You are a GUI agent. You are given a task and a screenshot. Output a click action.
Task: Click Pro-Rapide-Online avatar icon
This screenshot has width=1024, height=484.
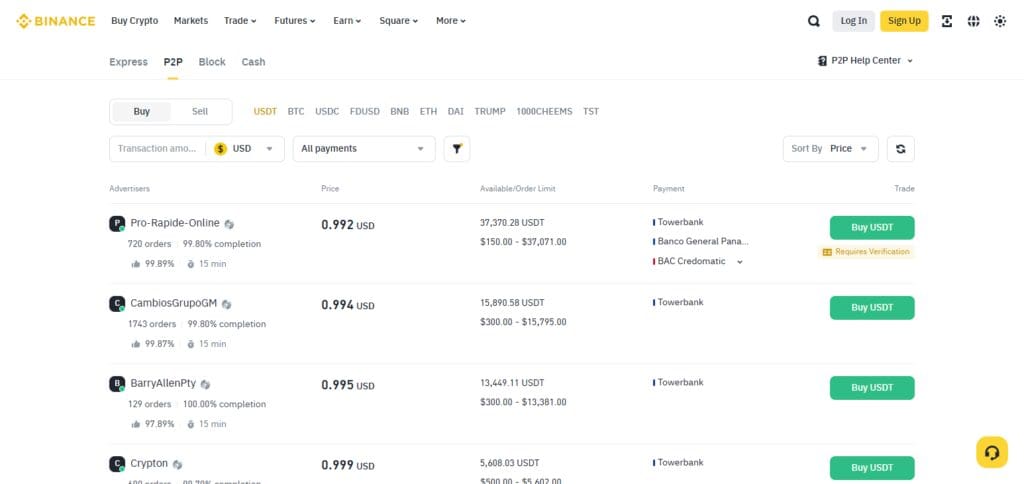117,224
